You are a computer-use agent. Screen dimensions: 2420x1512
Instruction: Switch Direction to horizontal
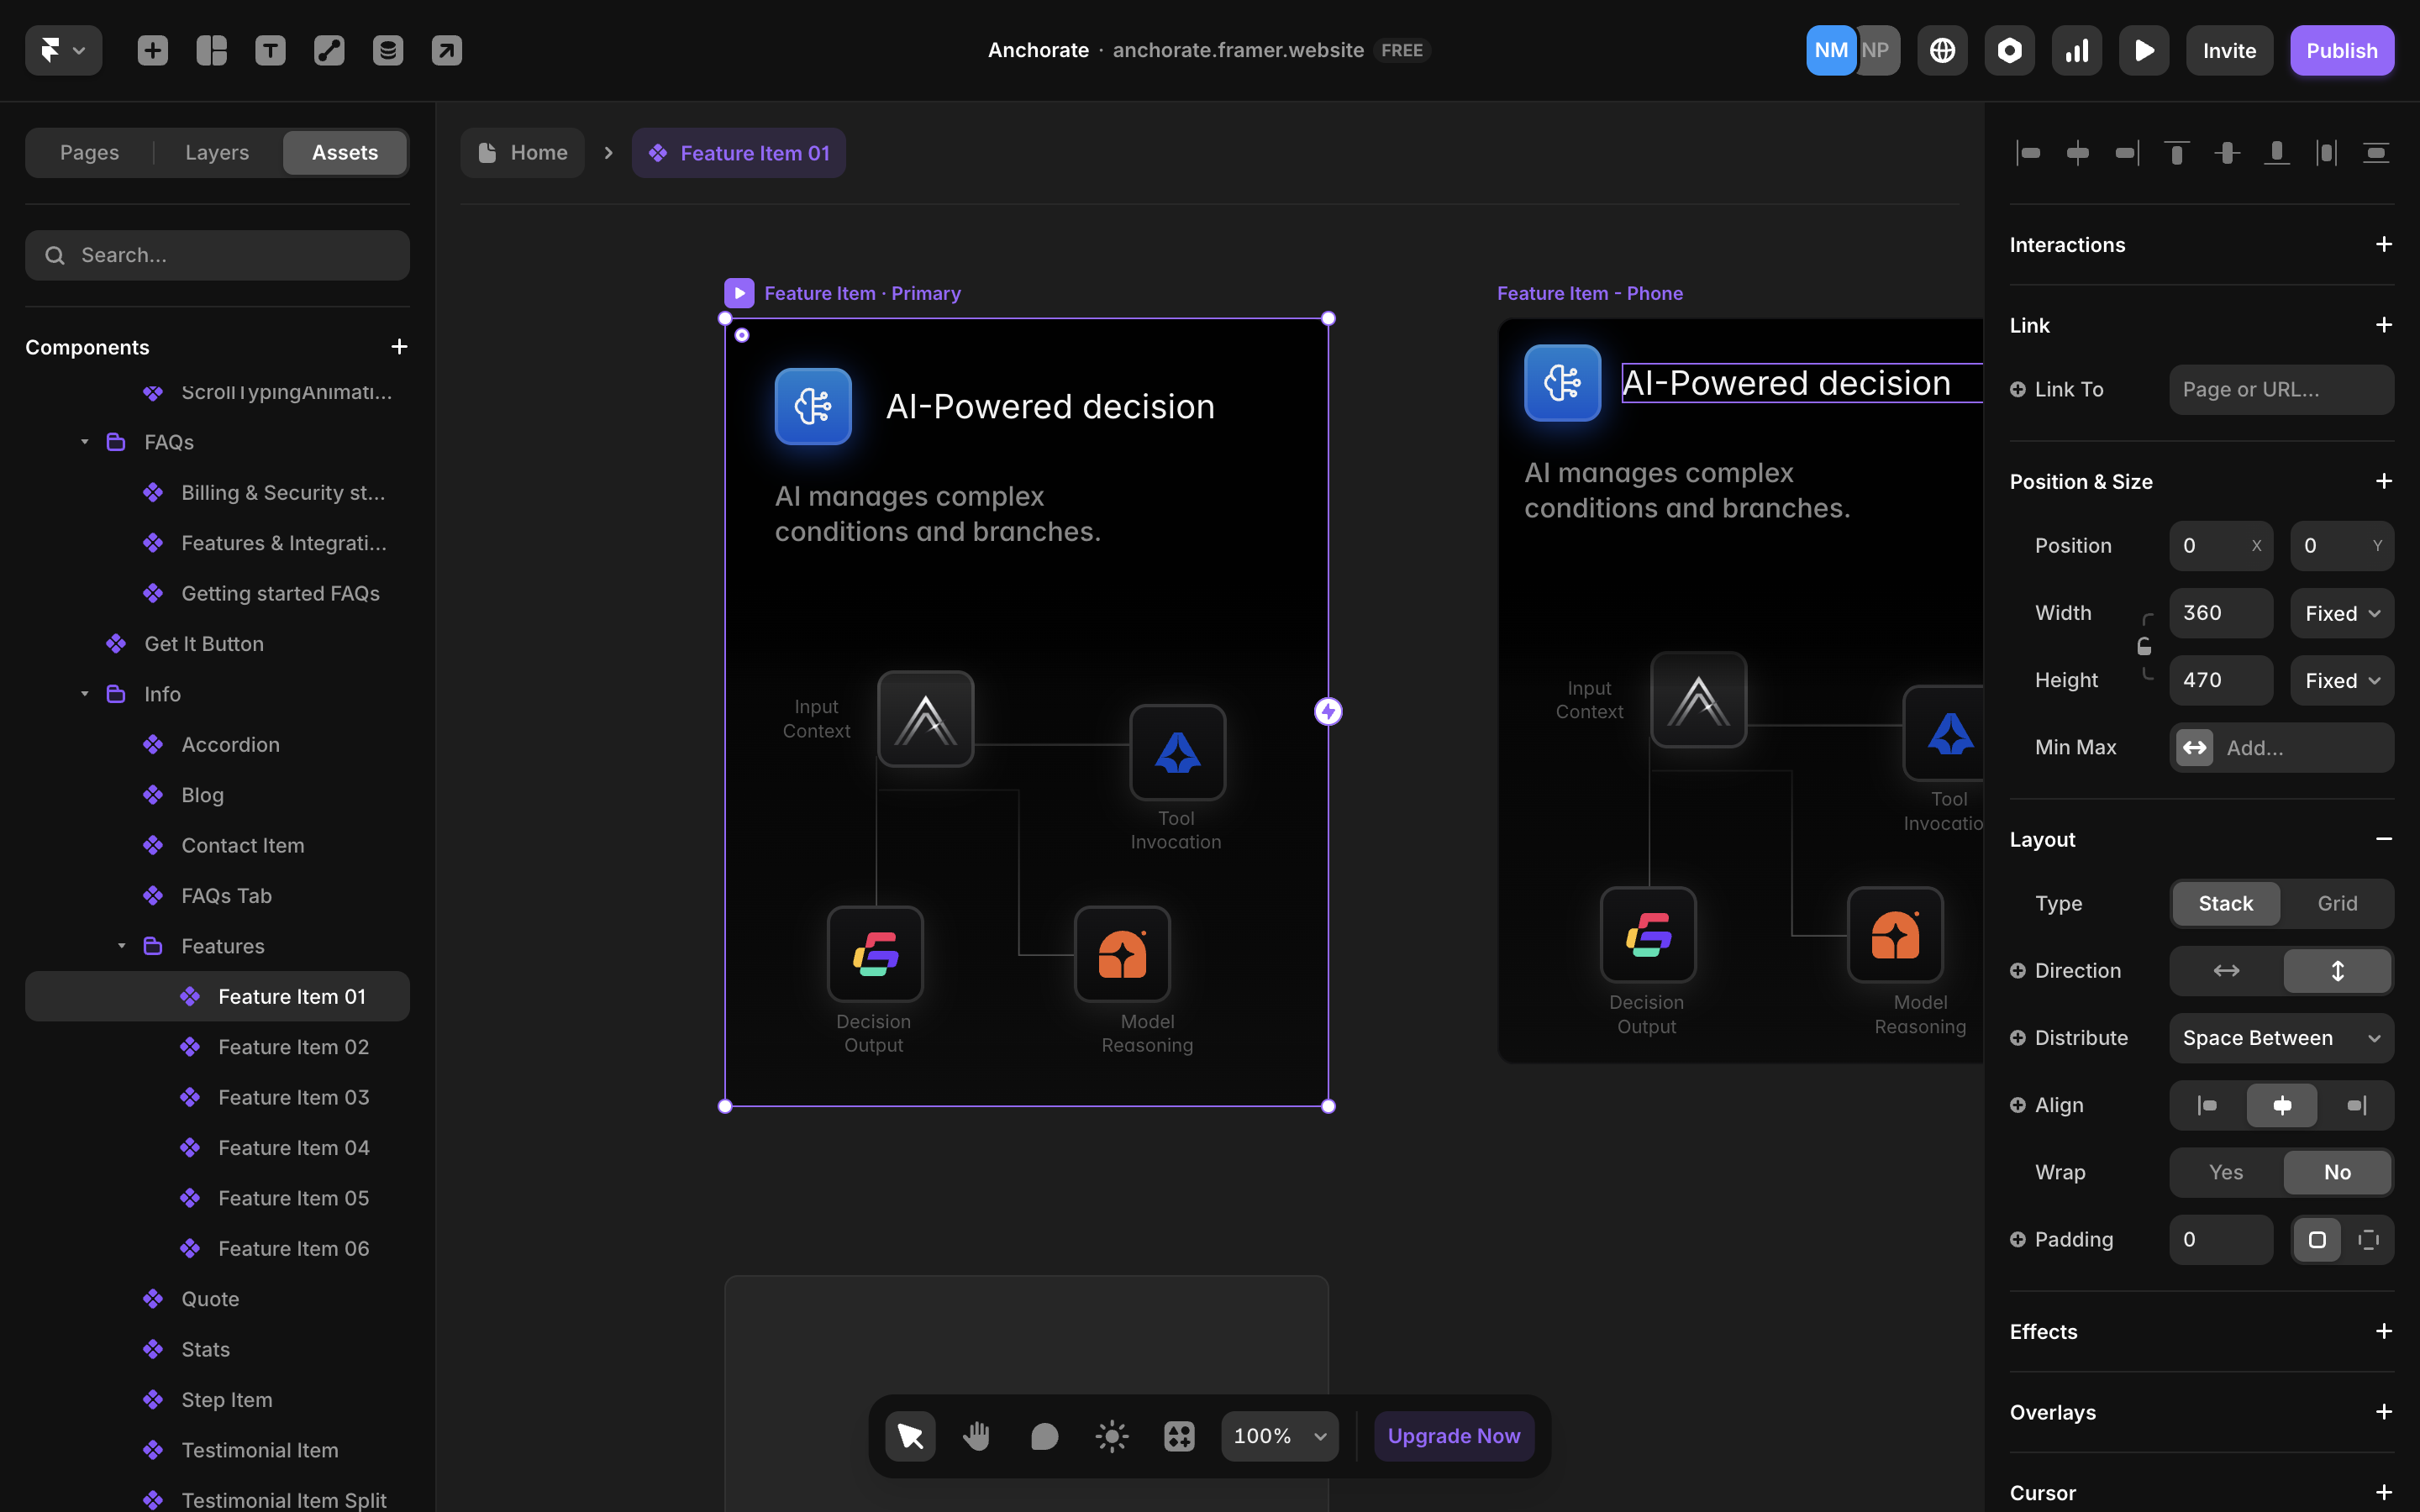(x=2225, y=970)
